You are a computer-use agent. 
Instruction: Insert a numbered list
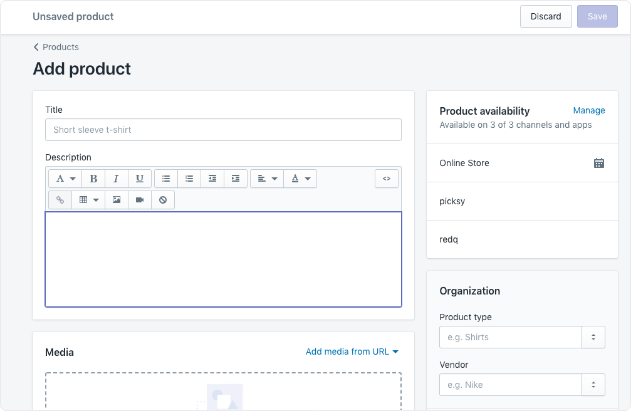[189, 179]
